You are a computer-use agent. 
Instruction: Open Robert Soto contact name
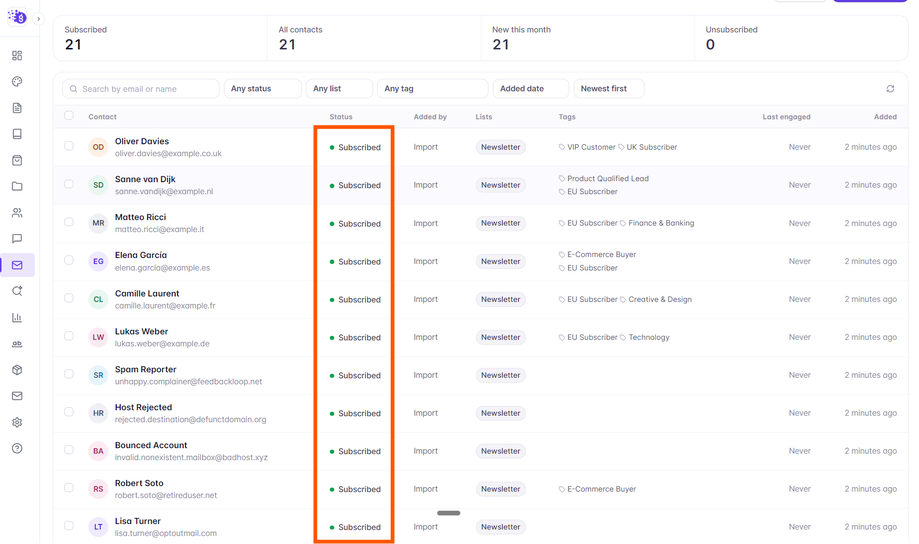pyautogui.click(x=139, y=483)
